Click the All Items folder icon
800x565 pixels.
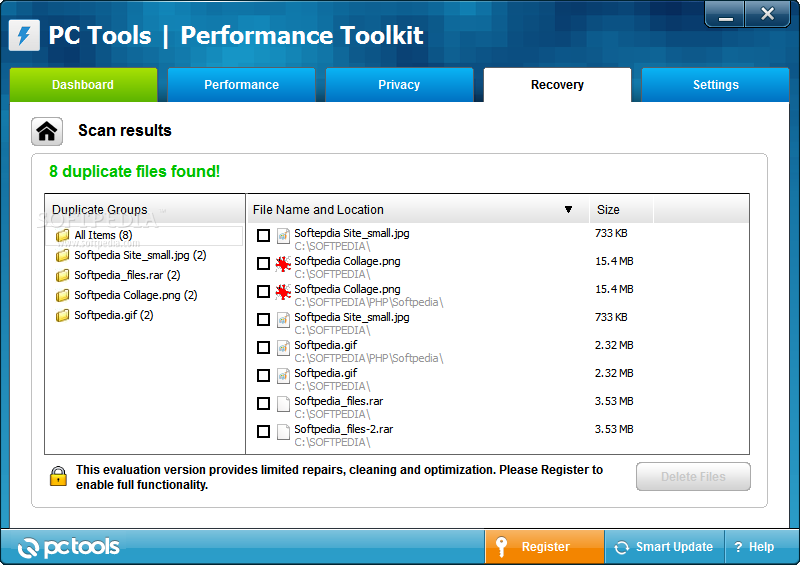62,235
